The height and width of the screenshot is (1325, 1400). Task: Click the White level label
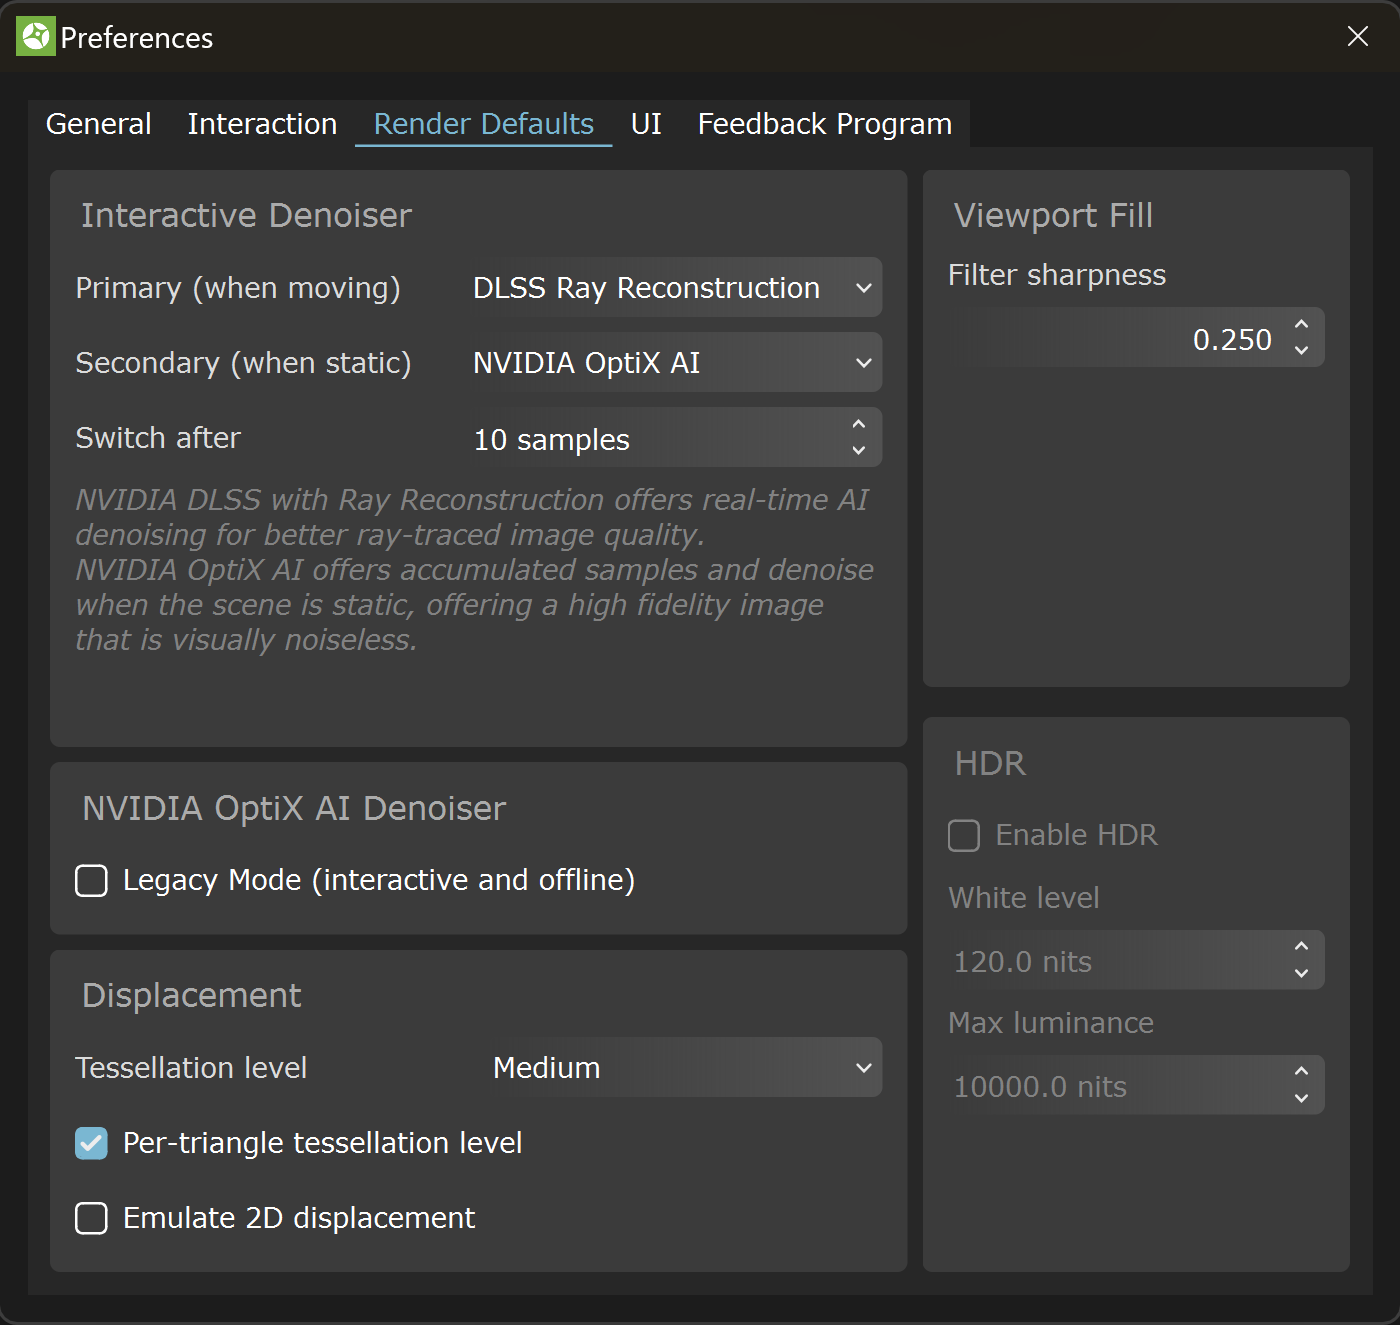(1024, 898)
